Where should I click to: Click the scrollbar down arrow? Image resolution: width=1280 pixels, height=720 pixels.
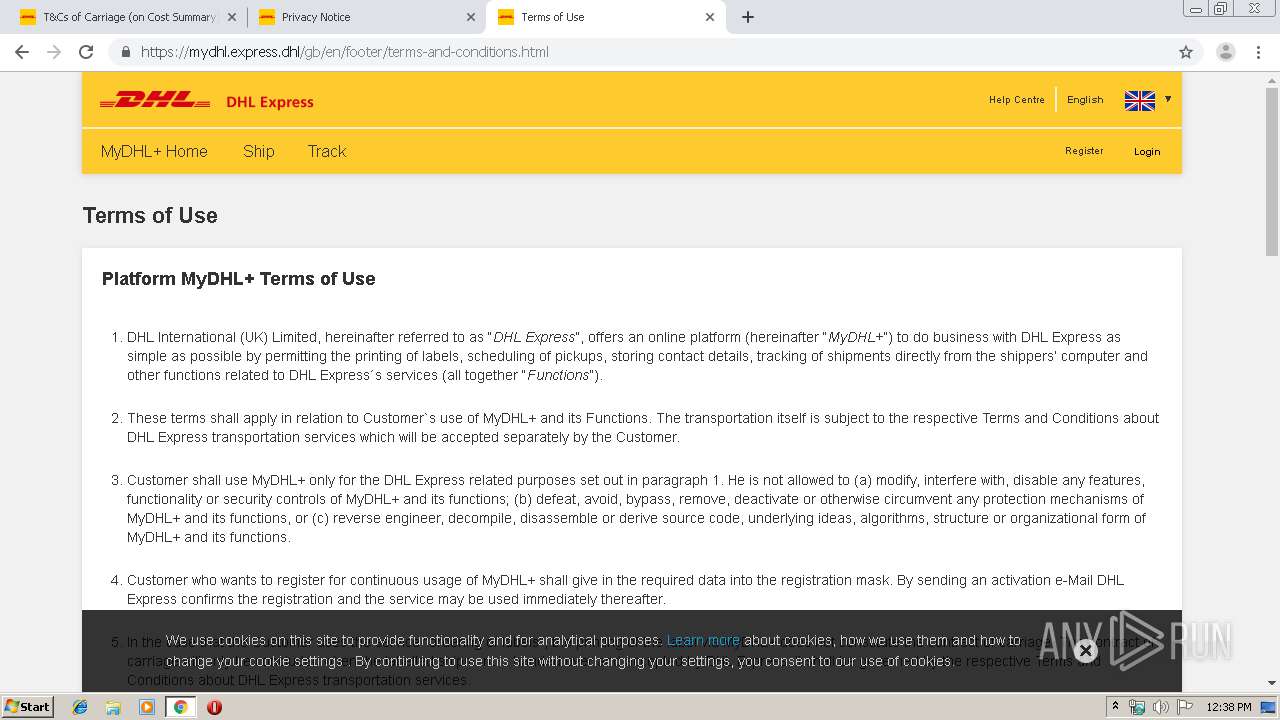click(x=1272, y=684)
